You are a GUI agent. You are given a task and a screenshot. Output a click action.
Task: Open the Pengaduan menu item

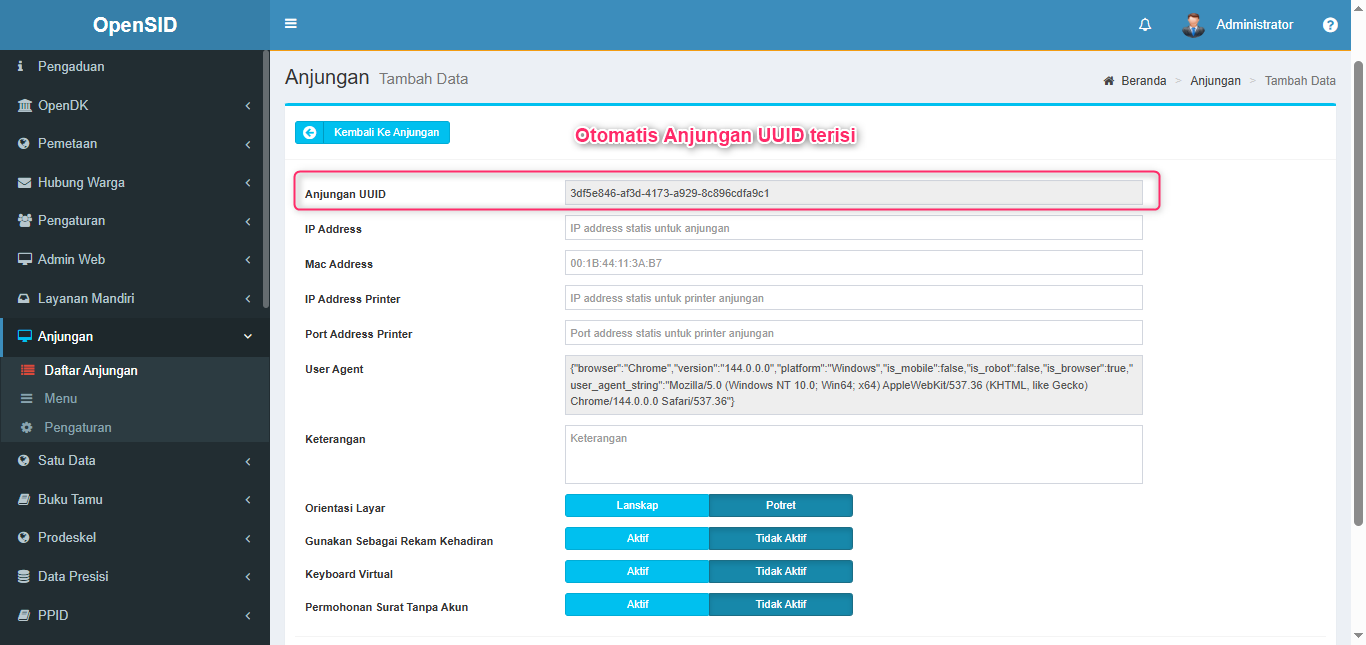(x=71, y=67)
